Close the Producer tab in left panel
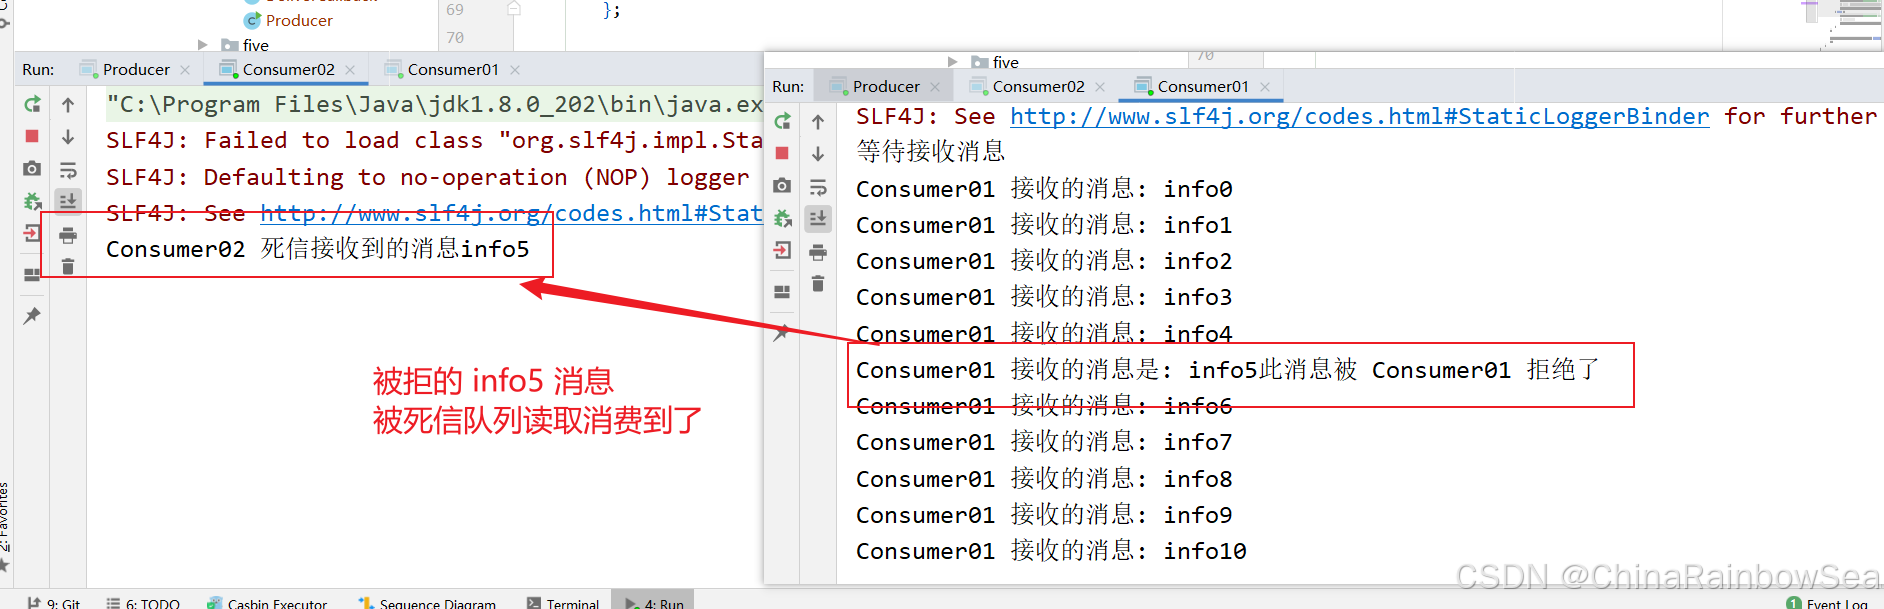This screenshot has height=609, width=1884. click(185, 70)
